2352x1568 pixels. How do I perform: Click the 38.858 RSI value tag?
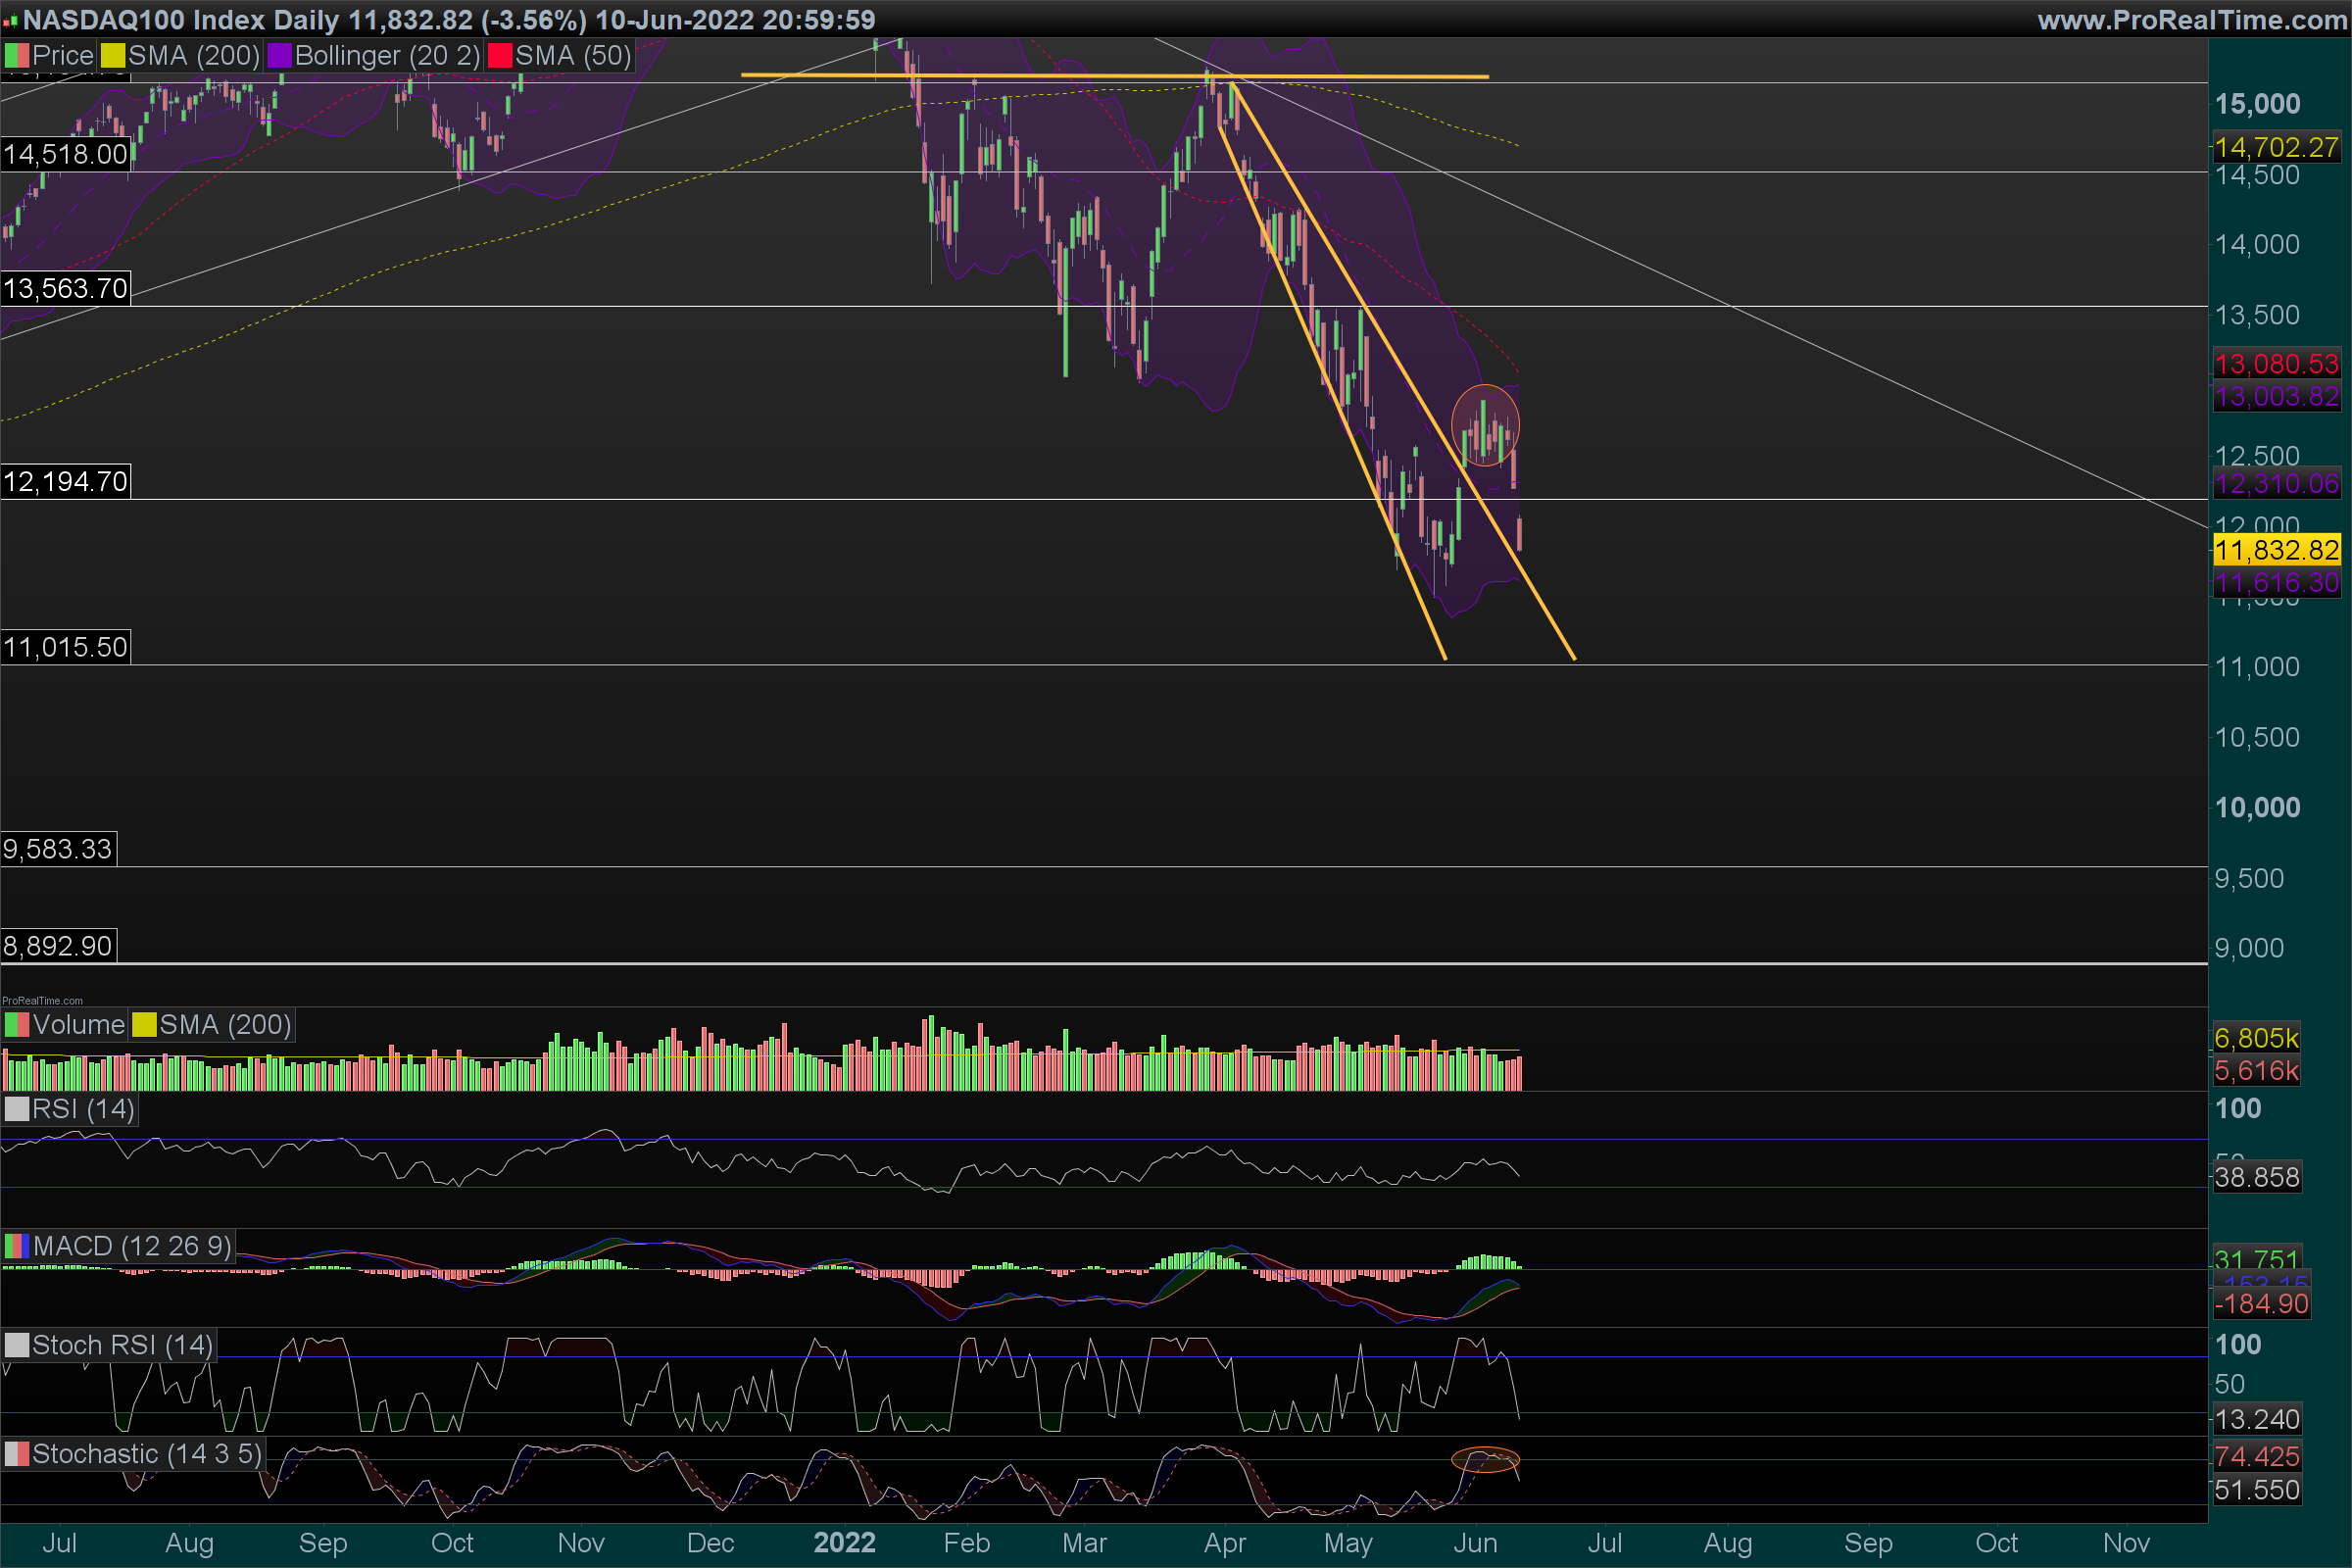click(2257, 1177)
